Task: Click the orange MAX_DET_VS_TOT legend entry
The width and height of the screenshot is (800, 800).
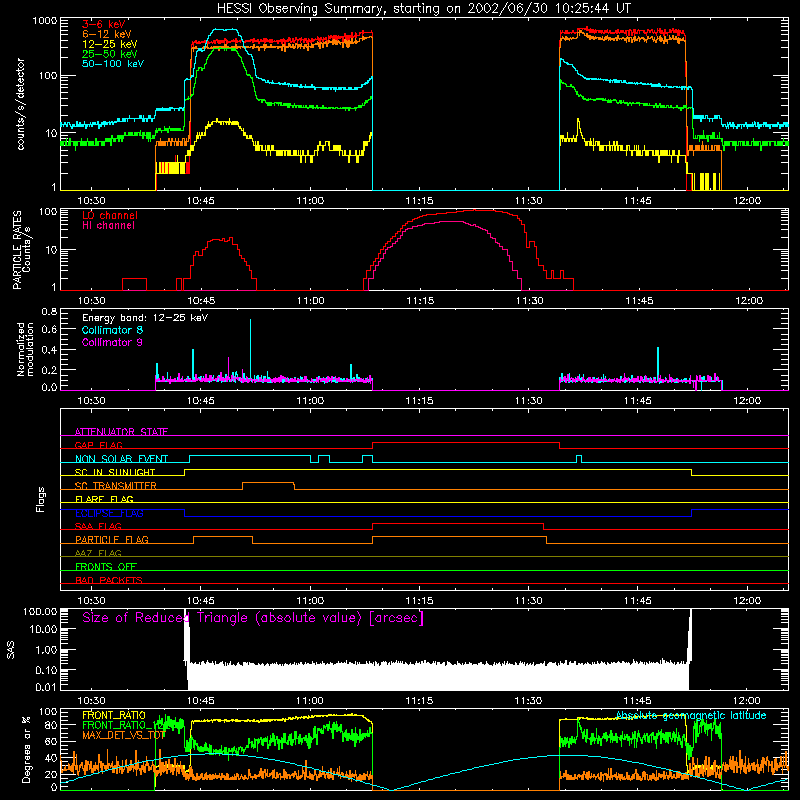Action: [x=123, y=735]
